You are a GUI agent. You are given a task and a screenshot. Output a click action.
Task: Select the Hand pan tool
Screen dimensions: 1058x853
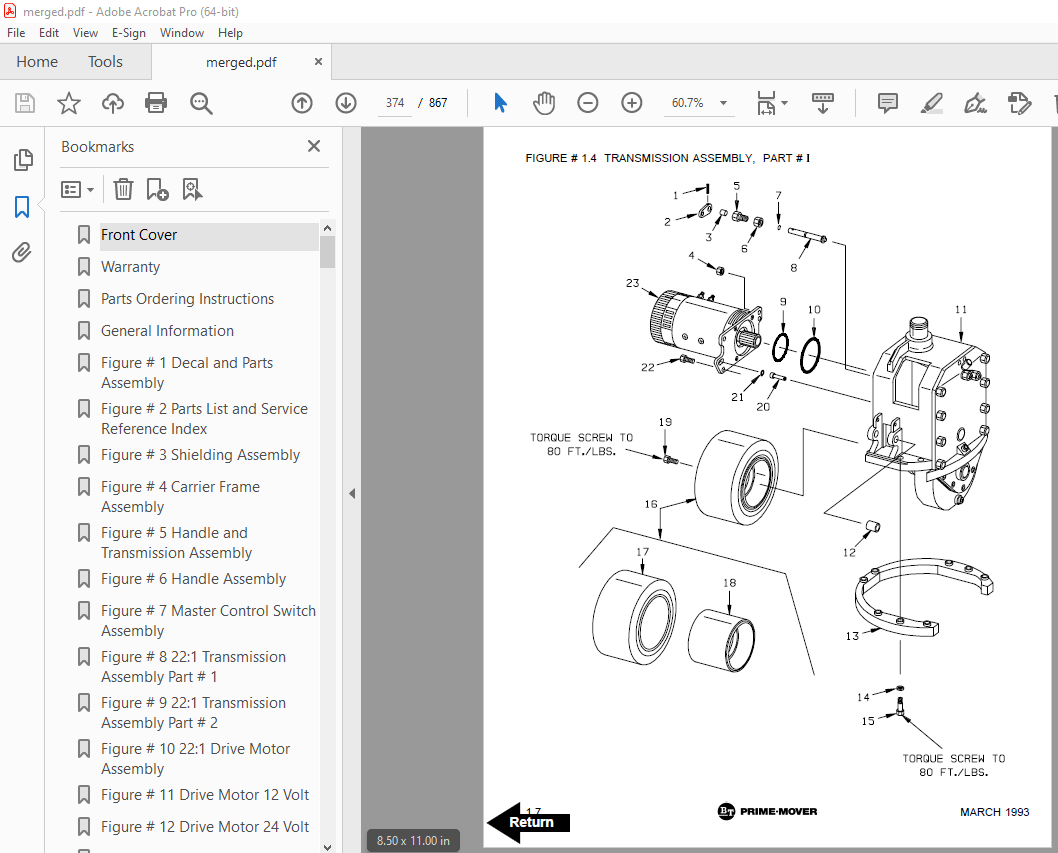[544, 103]
